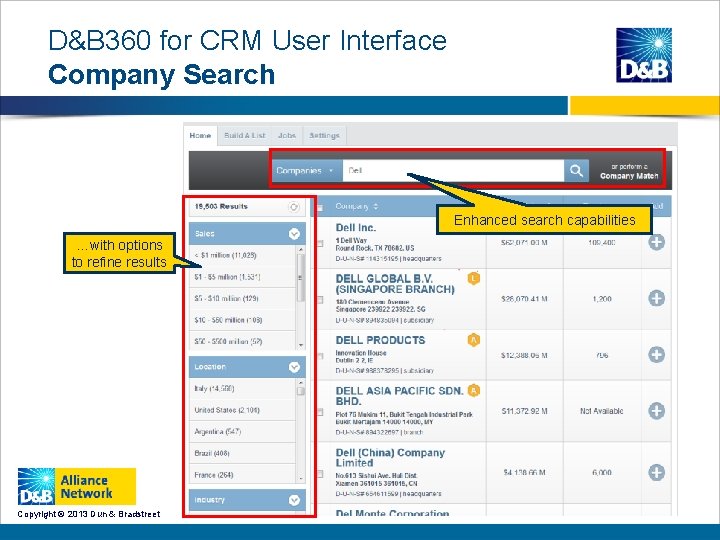Open the DELL PRODUCTS company link
720x540 pixels.
[380, 340]
